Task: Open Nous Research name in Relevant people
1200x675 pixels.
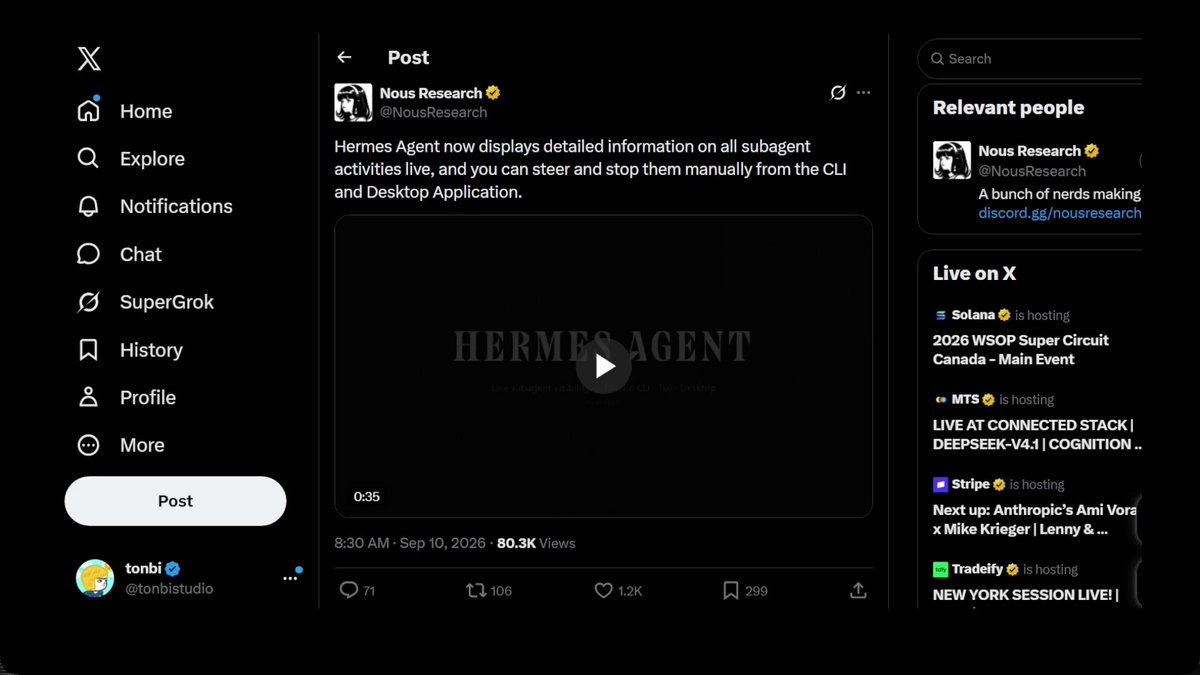Action: tap(1029, 151)
